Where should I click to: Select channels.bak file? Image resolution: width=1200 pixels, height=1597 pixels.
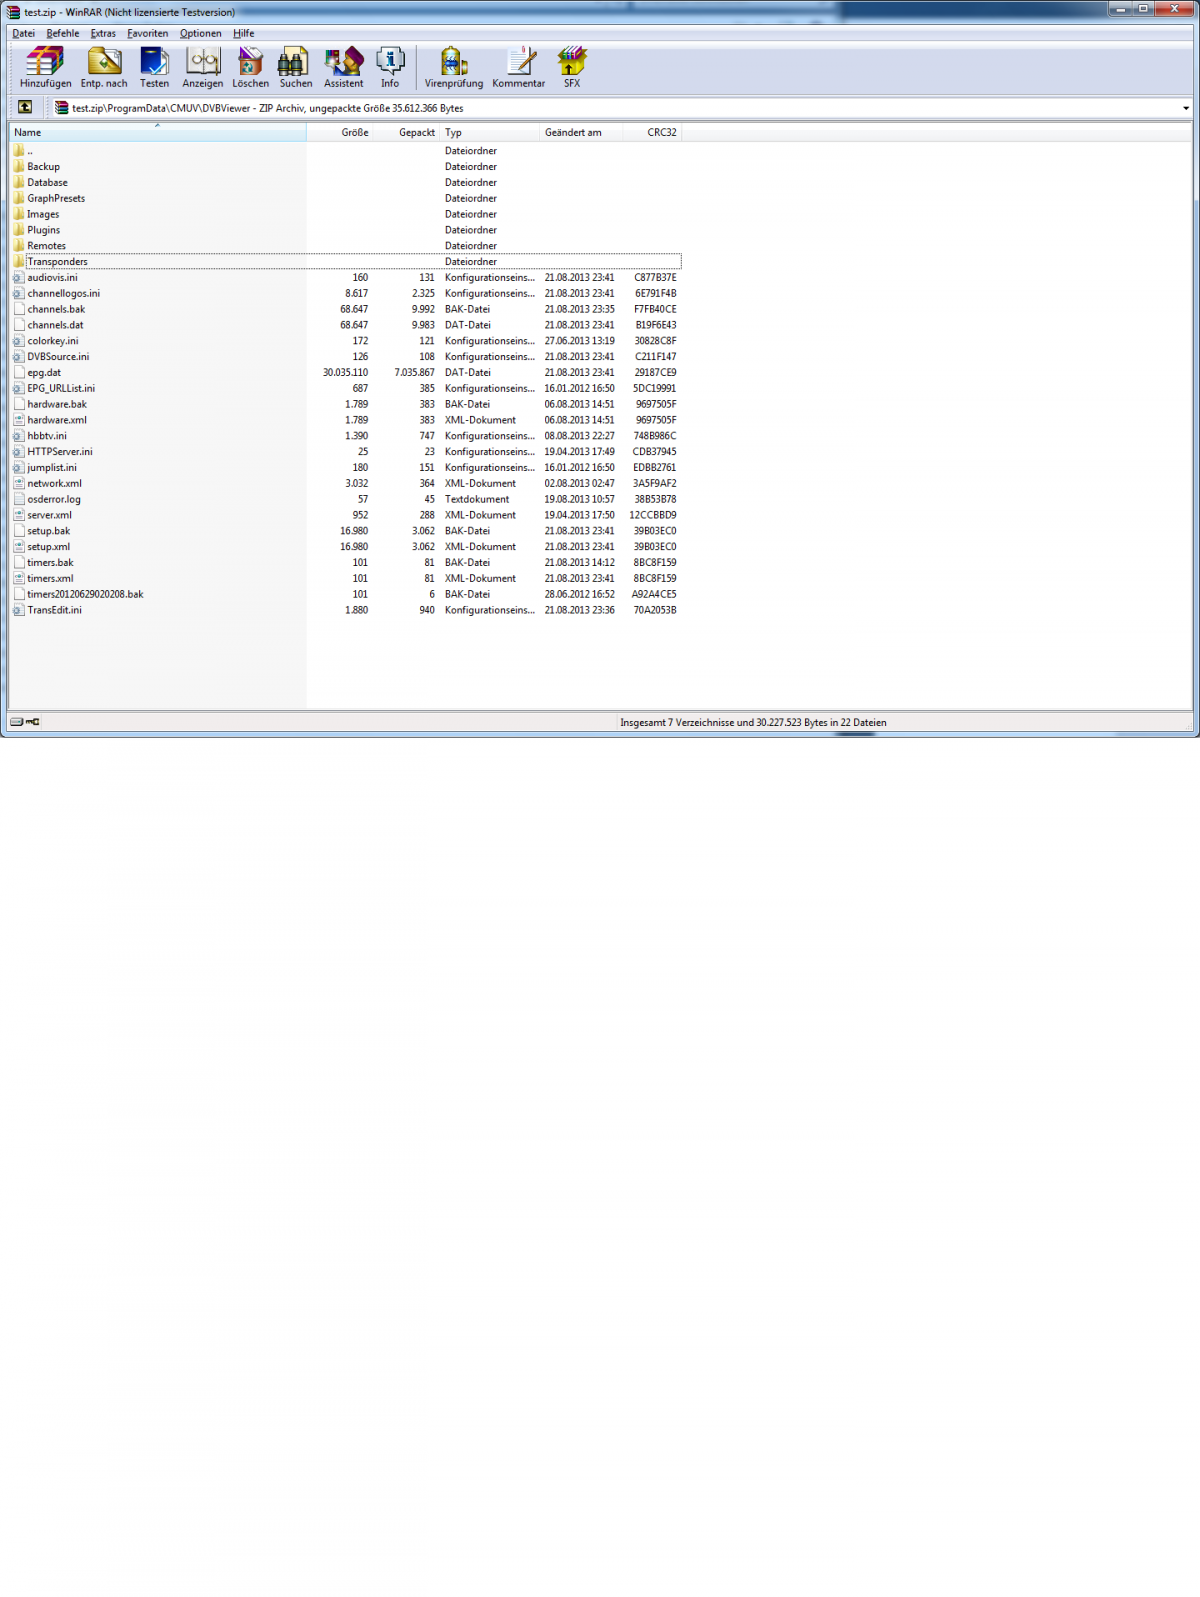[346, 309]
